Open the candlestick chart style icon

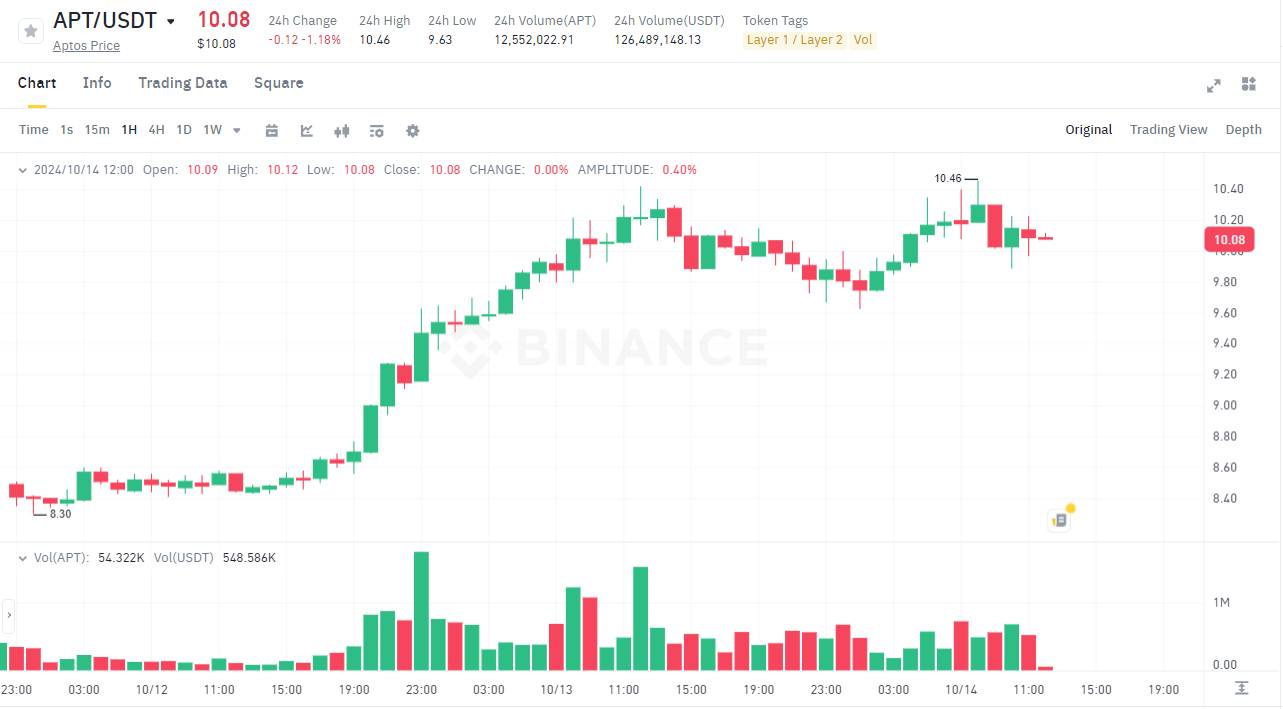click(342, 130)
